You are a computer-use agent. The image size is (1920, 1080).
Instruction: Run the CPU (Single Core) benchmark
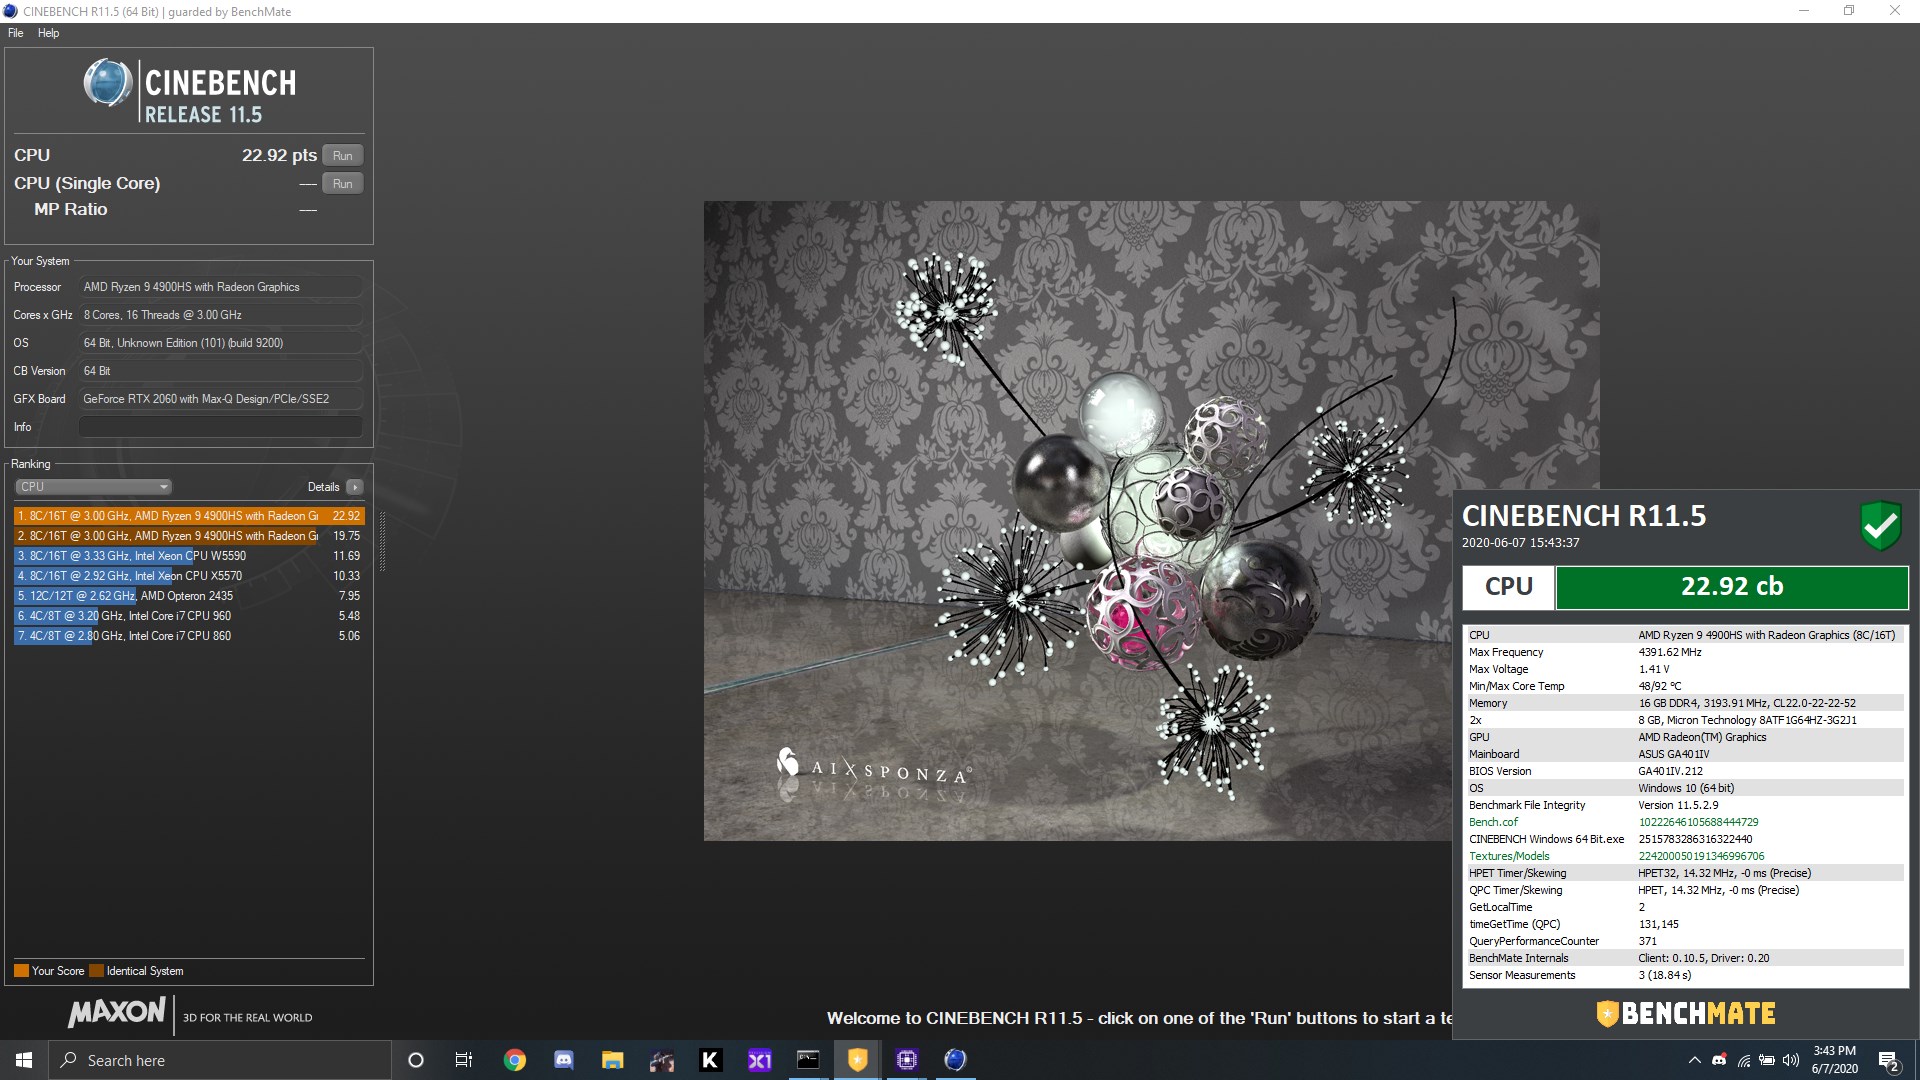click(342, 183)
